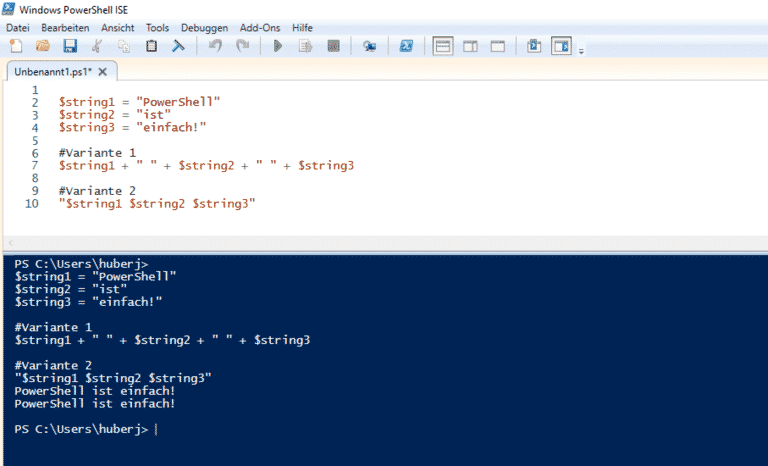Click the Stop Operation icon
This screenshot has width=768, height=466.
[x=333, y=46]
